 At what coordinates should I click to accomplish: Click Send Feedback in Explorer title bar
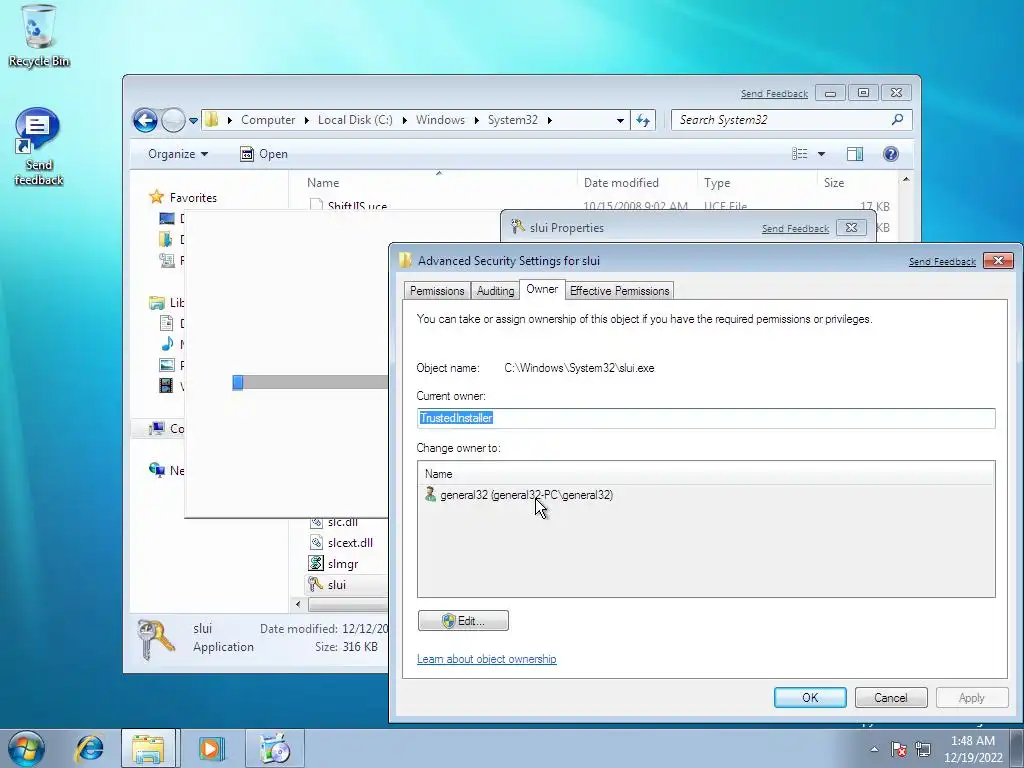pos(774,93)
